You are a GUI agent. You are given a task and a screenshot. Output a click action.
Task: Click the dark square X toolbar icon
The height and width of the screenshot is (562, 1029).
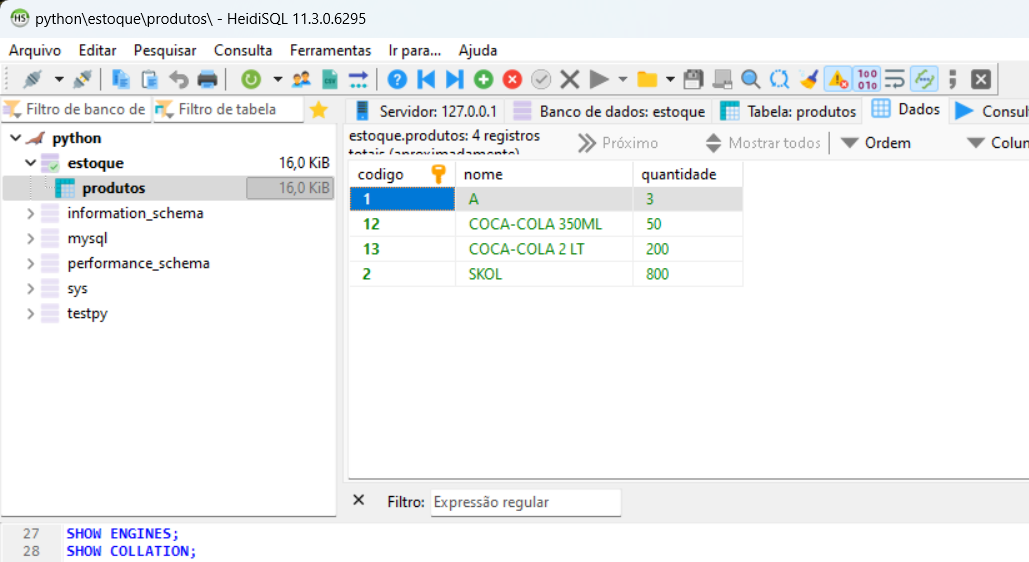(980, 79)
